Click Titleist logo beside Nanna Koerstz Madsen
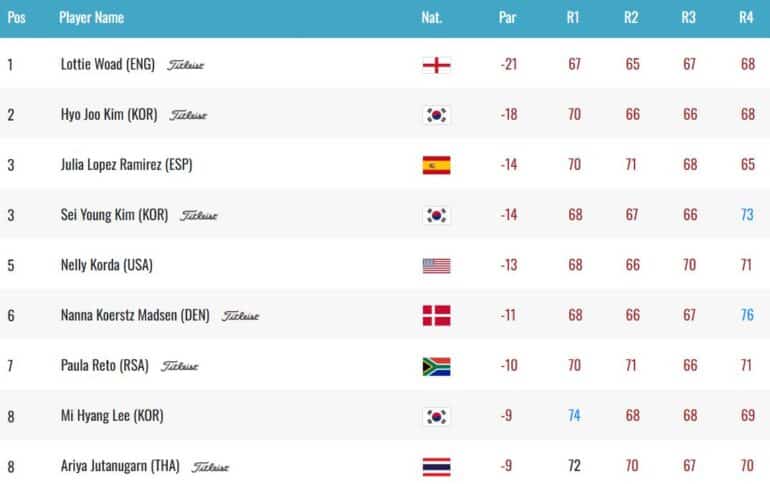The width and height of the screenshot is (770, 484). click(x=240, y=316)
